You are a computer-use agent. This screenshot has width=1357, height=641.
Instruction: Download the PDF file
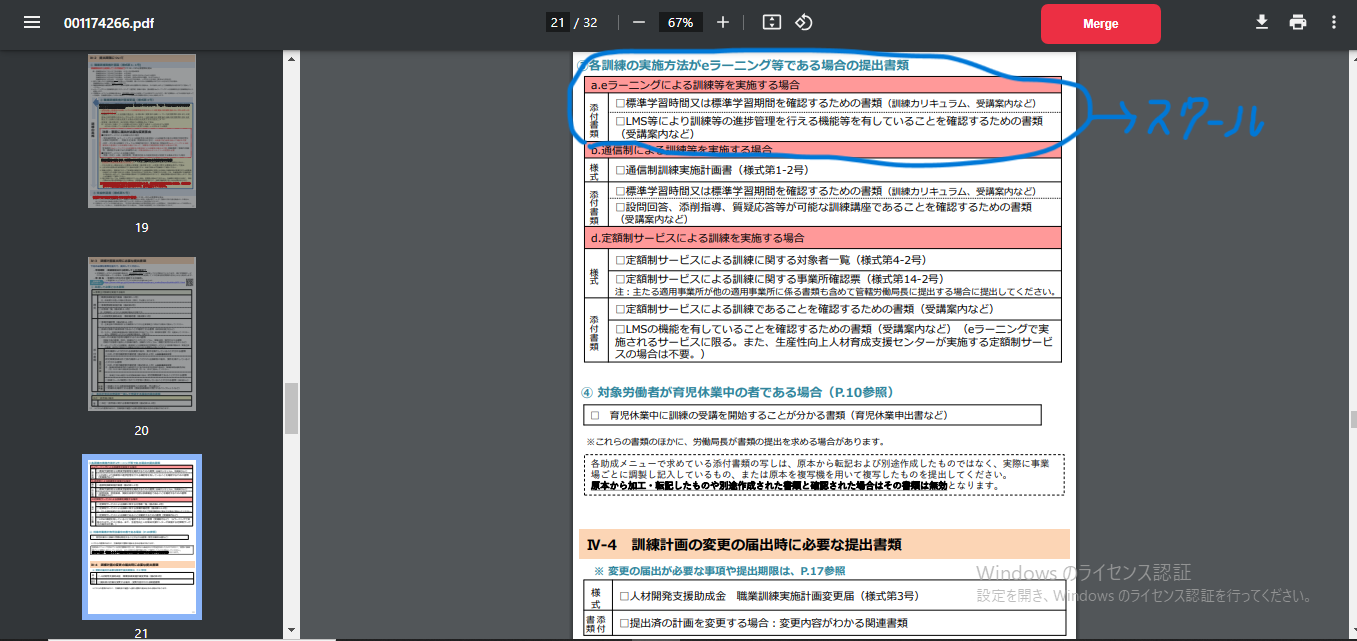pyautogui.click(x=1262, y=22)
